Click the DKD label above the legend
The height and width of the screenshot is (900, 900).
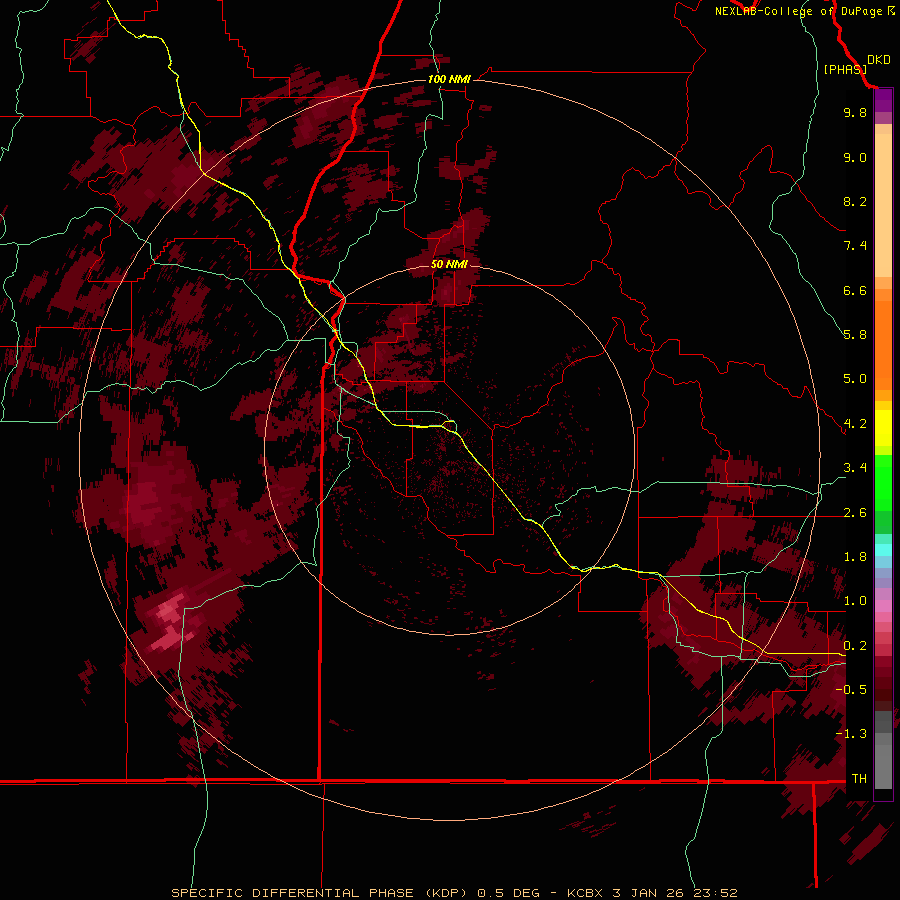(879, 60)
